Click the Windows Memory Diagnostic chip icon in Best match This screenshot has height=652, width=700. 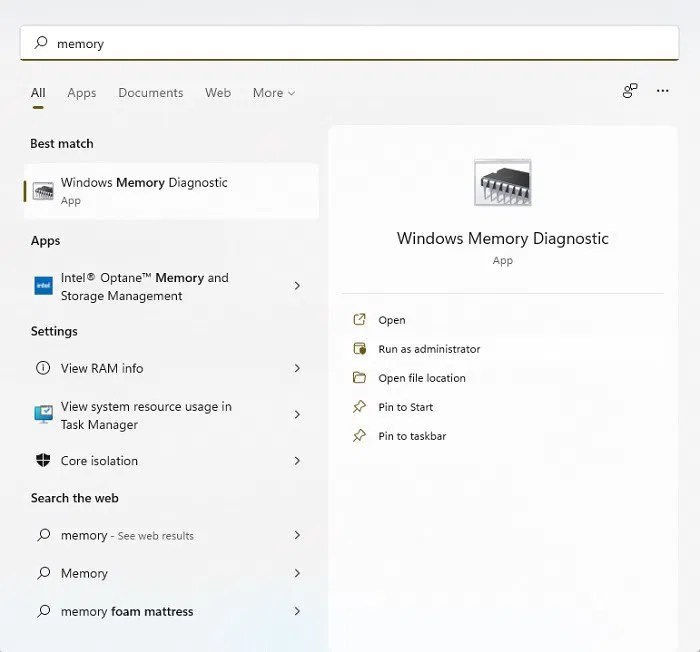click(43, 192)
